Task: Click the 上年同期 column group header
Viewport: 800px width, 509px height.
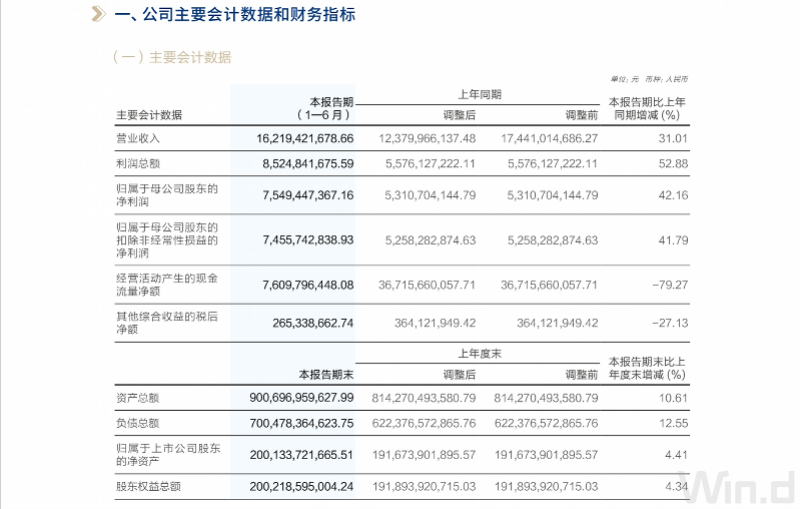Action: [x=479, y=94]
